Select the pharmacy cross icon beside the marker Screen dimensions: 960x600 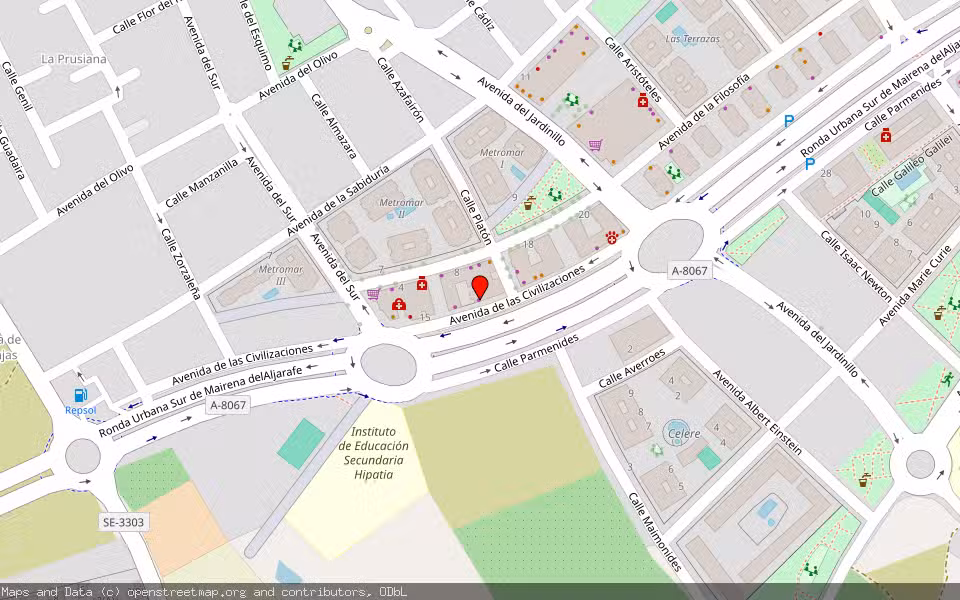click(421, 284)
